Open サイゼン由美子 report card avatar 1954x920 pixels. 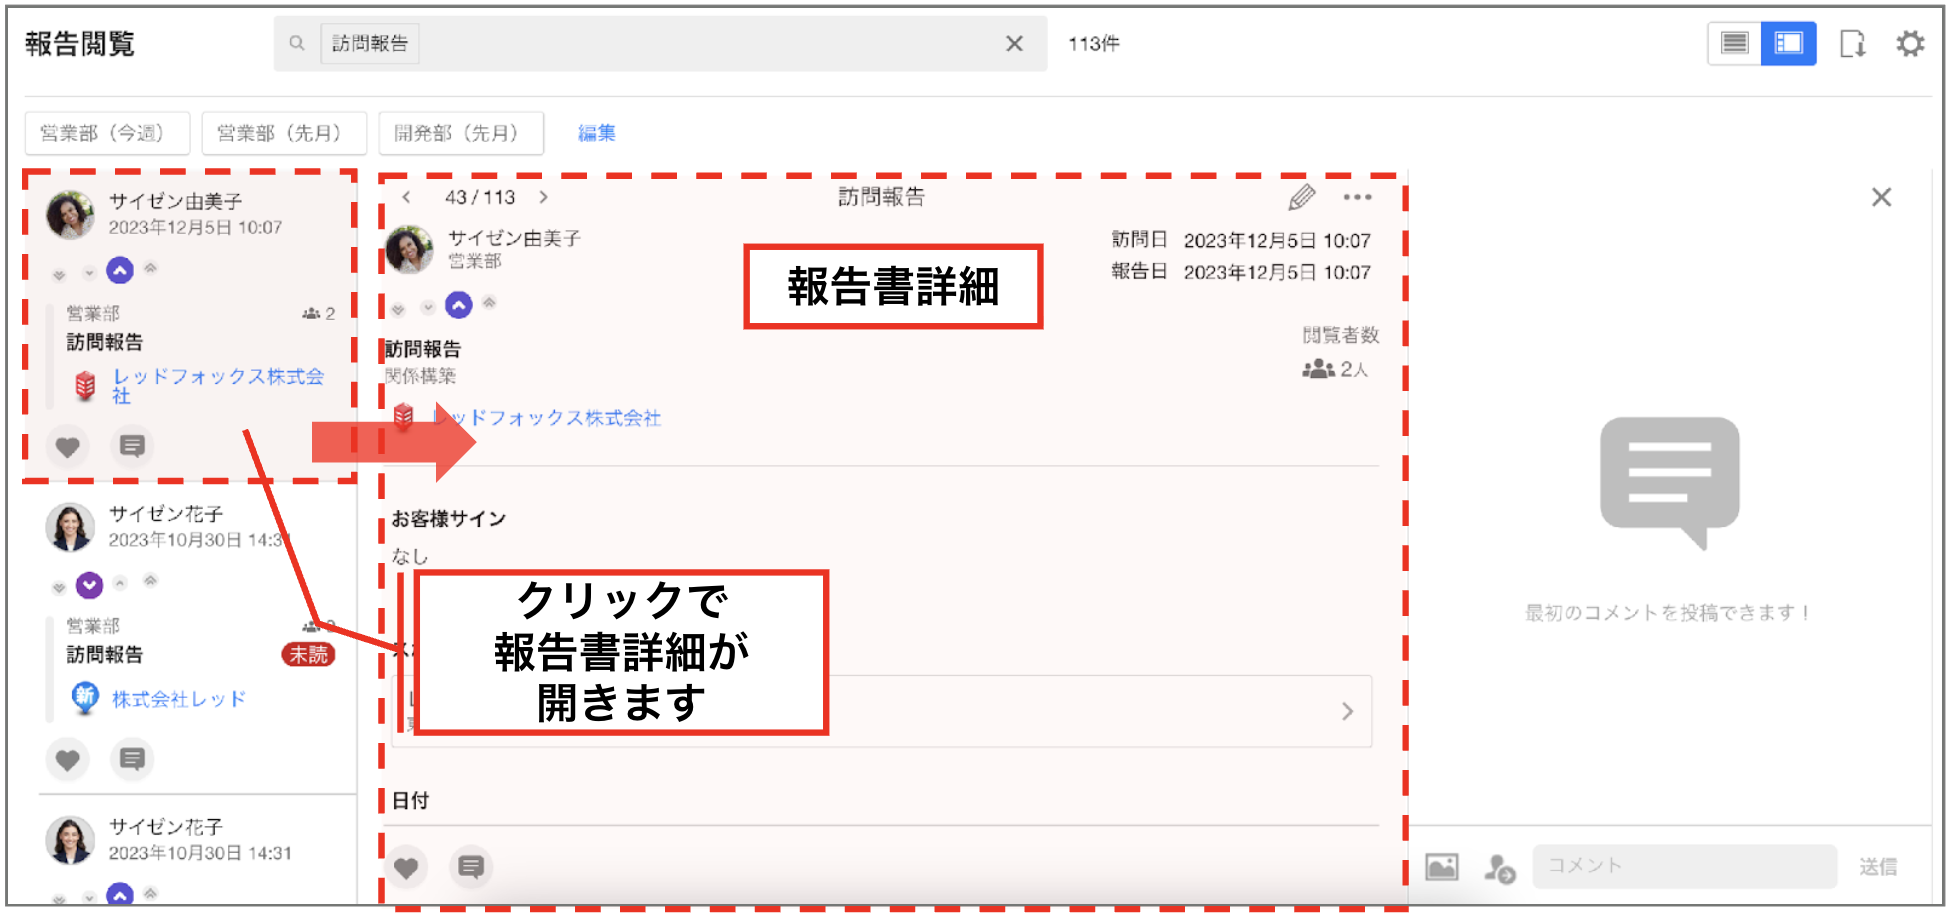pos(71,215)
